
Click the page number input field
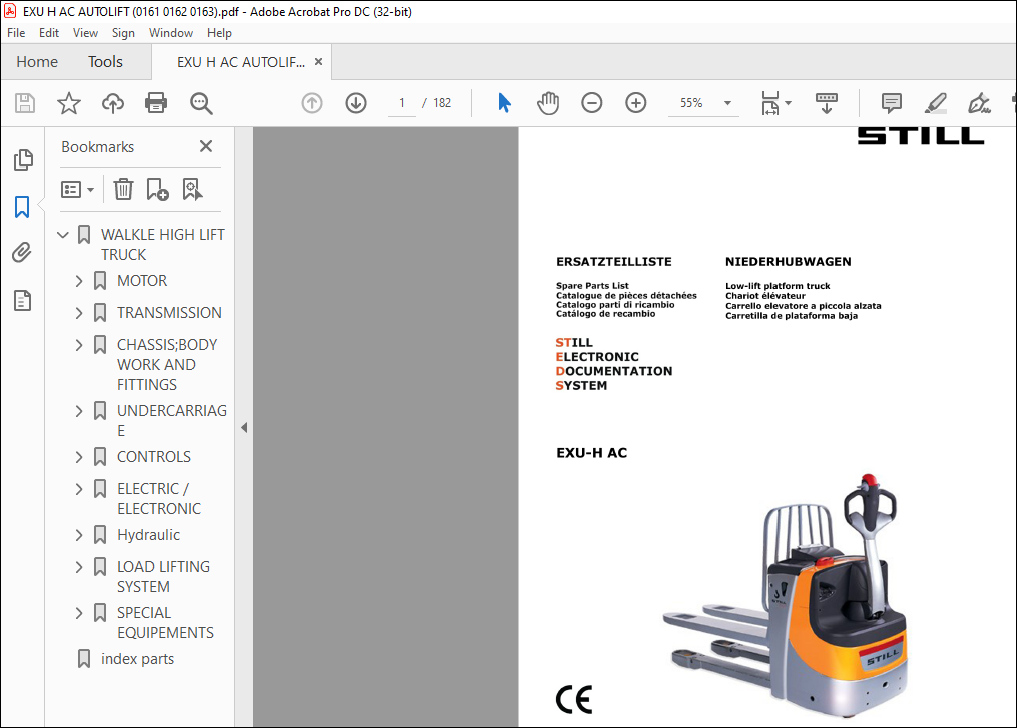[x=401, y=103]
